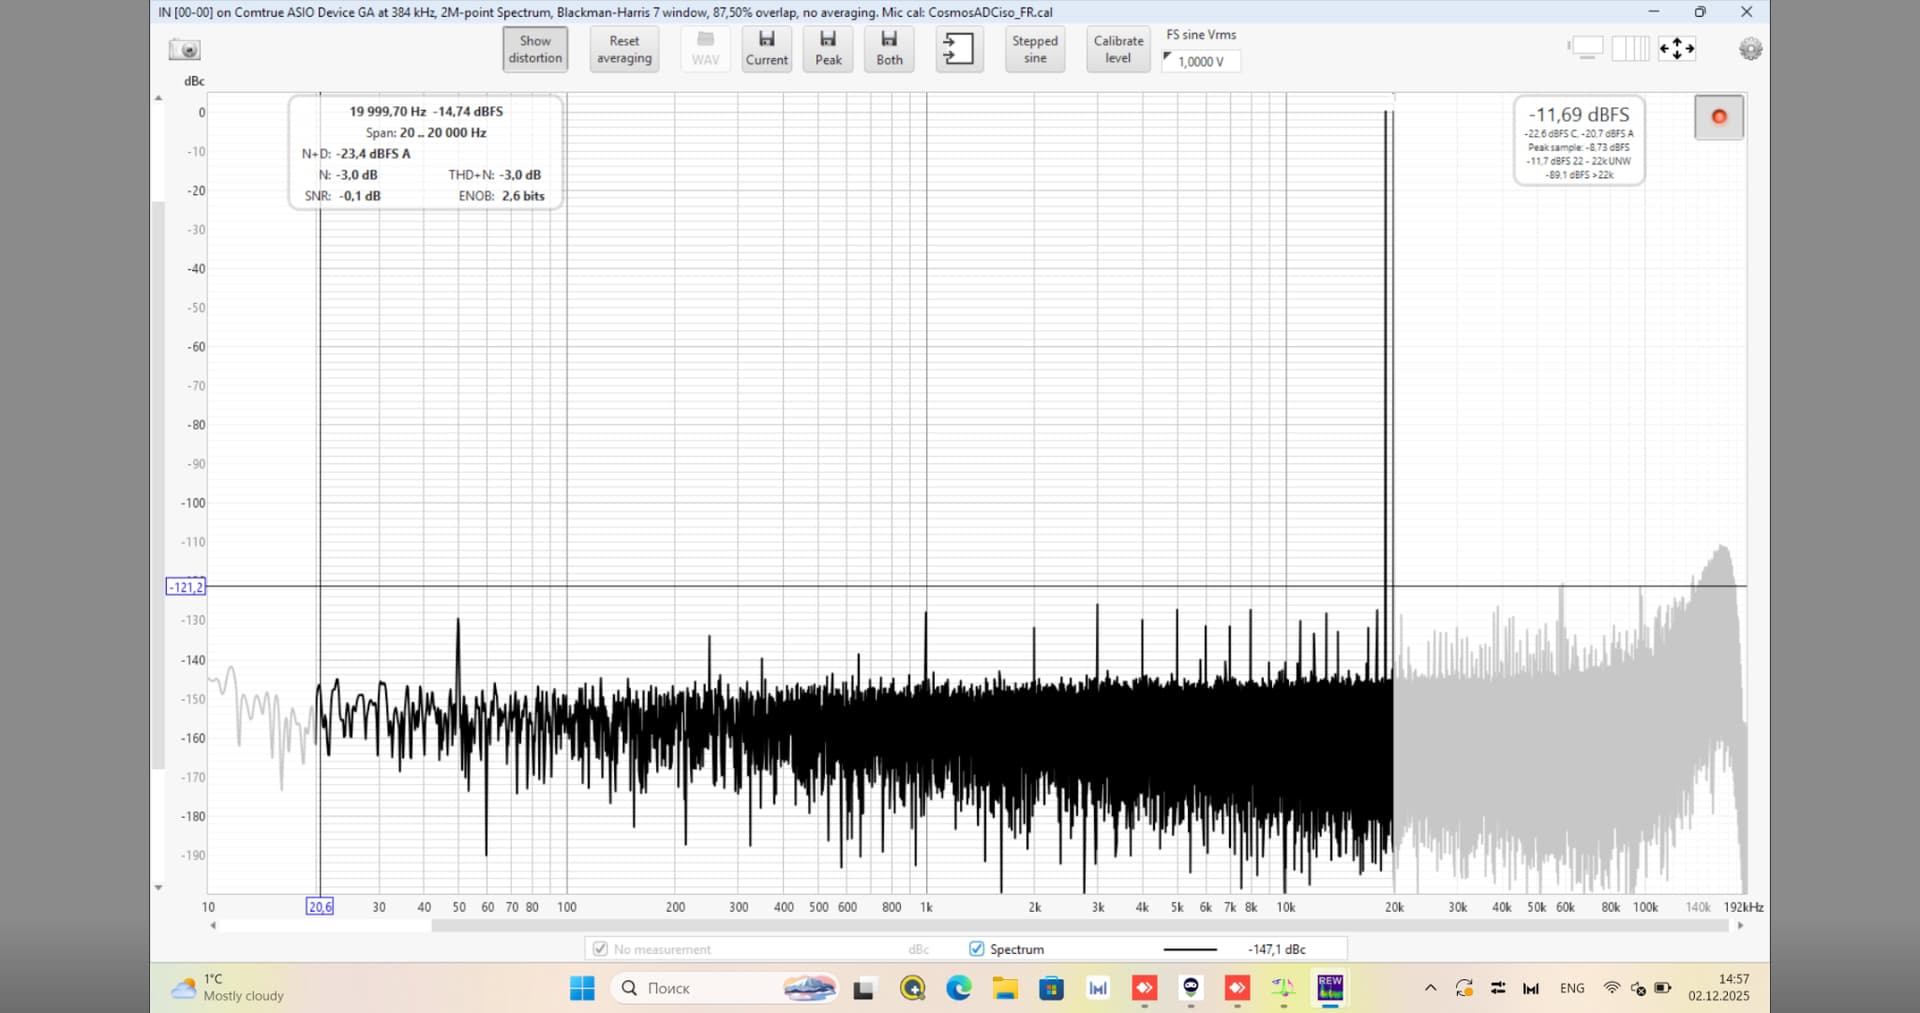Save the Peak trace
This screenshot has width=1920, height=1013.
[828, 48]
